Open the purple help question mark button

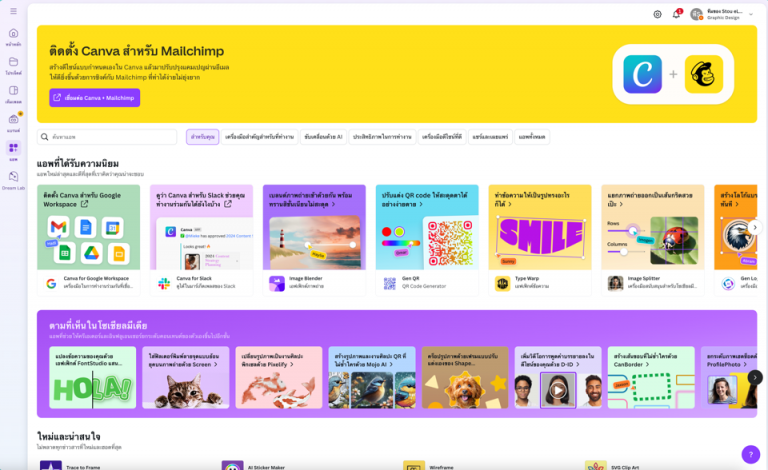point(751,454)
